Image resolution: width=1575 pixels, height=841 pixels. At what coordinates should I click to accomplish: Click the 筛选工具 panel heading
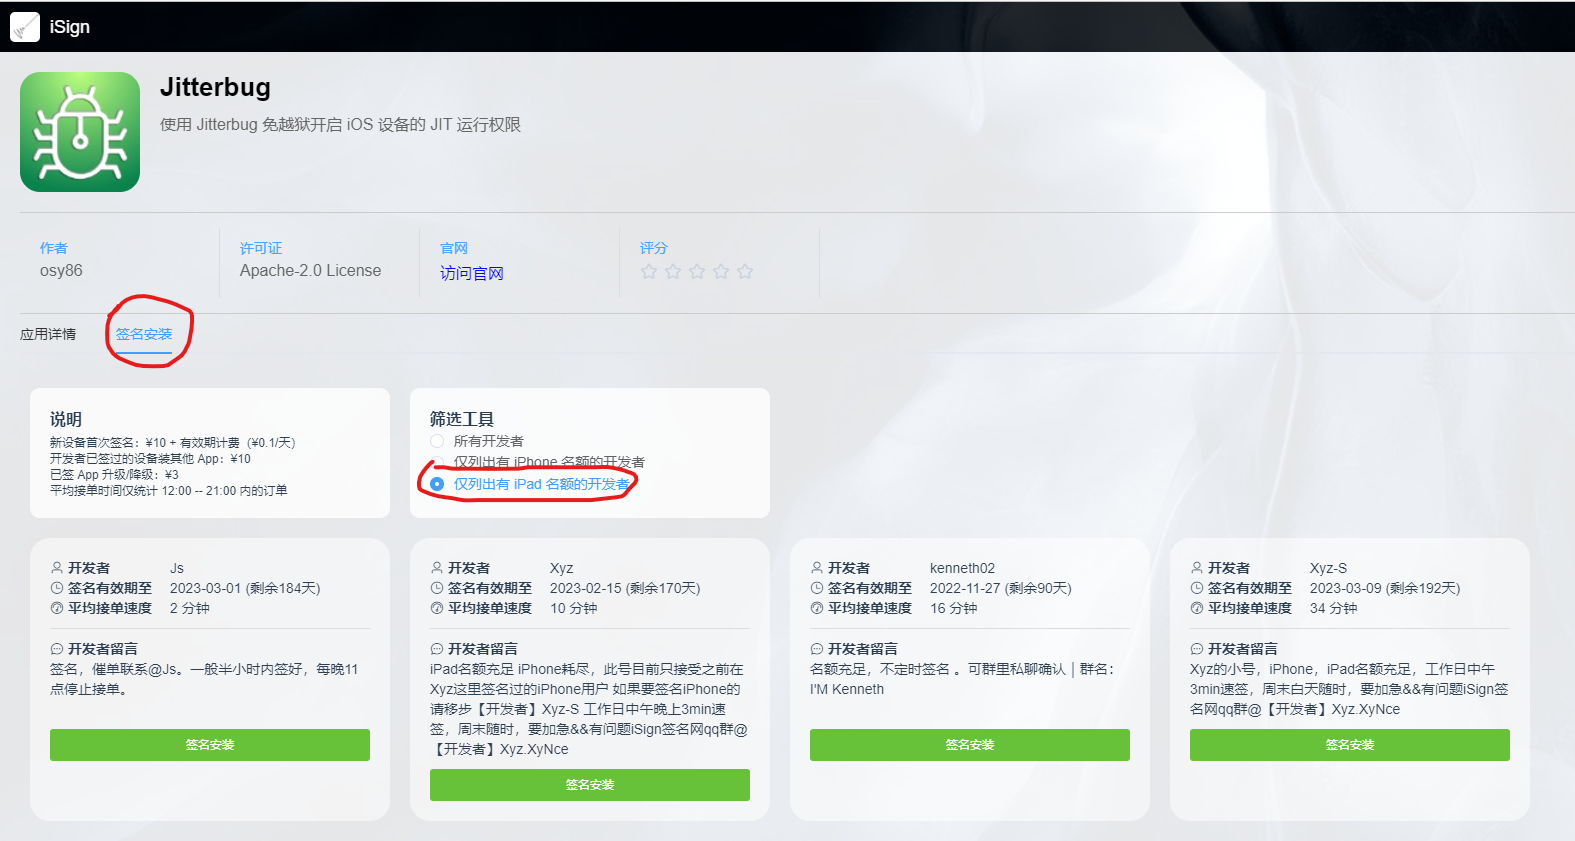click(x=462, y=419)
